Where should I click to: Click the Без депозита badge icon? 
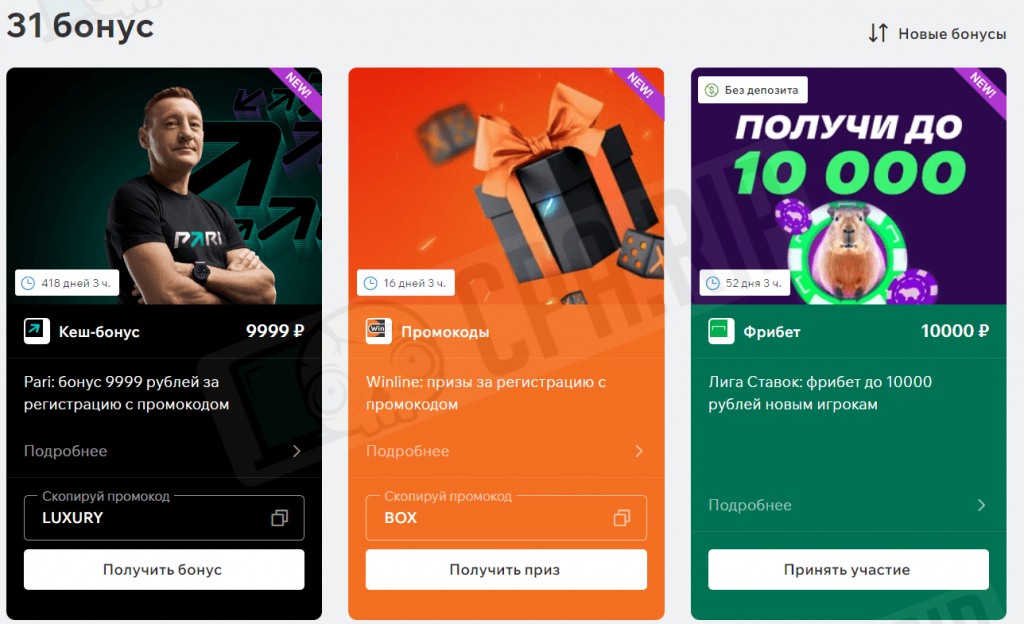click(712, 90)
